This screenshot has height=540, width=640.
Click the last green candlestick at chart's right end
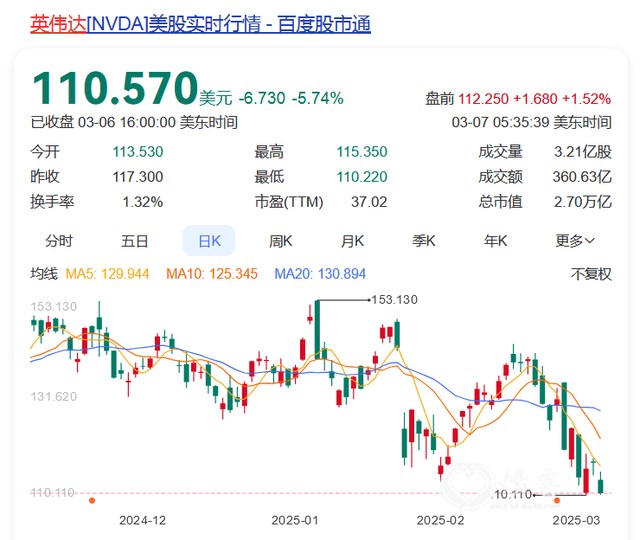[x=600, y=483]
